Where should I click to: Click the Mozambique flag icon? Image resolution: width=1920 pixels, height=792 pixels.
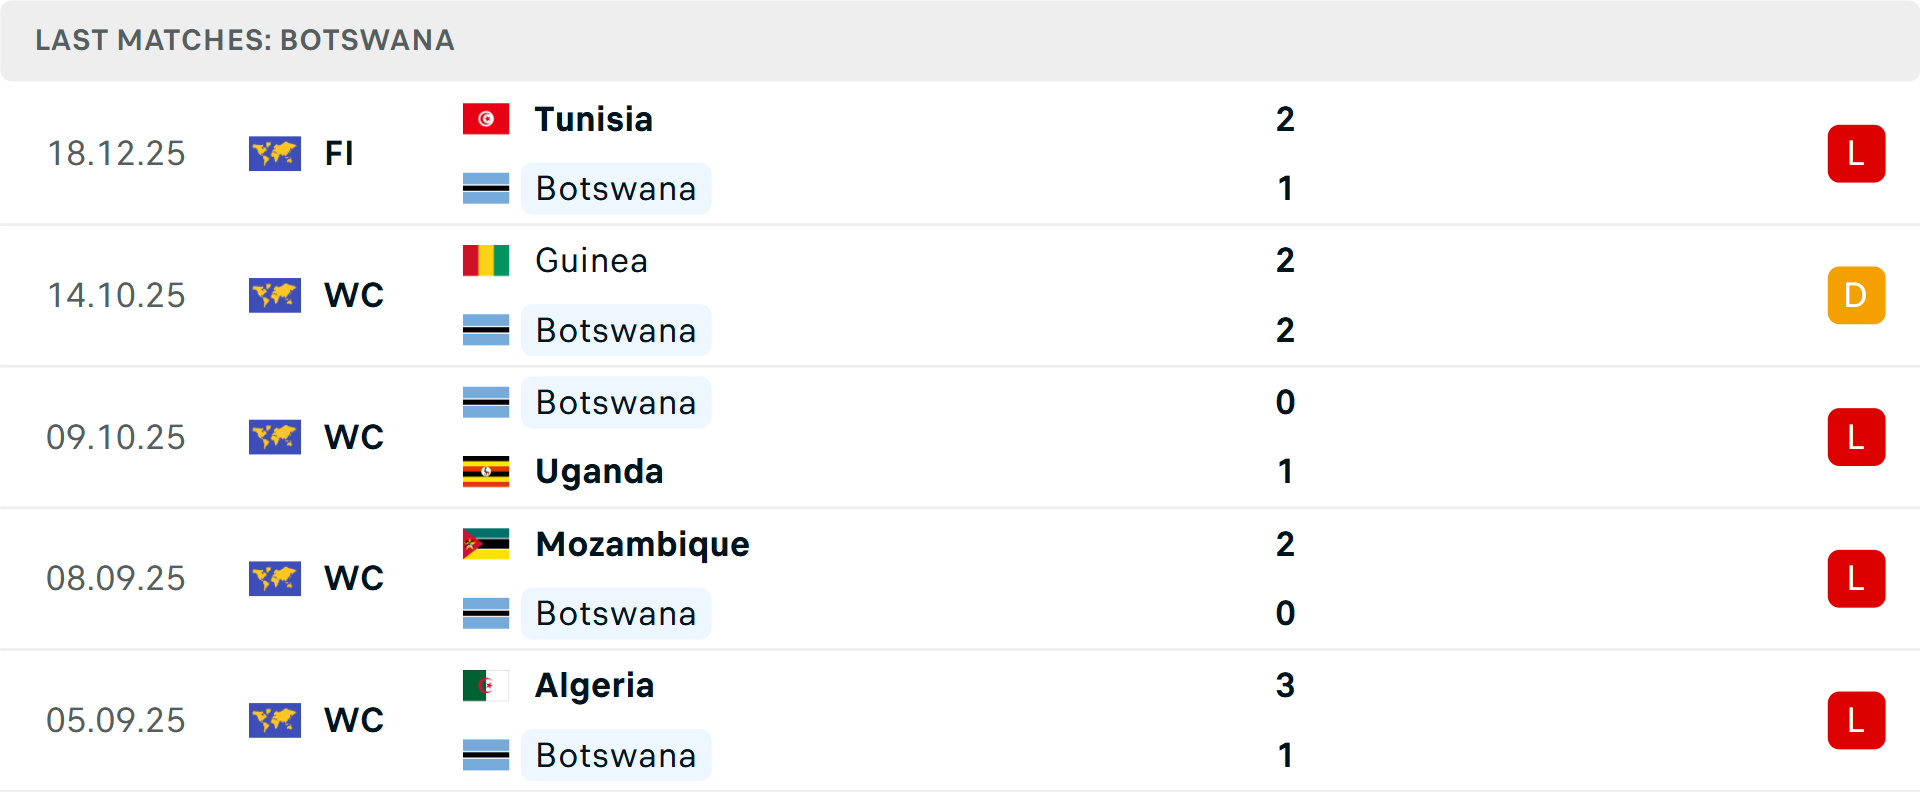[x=486, y=544]
